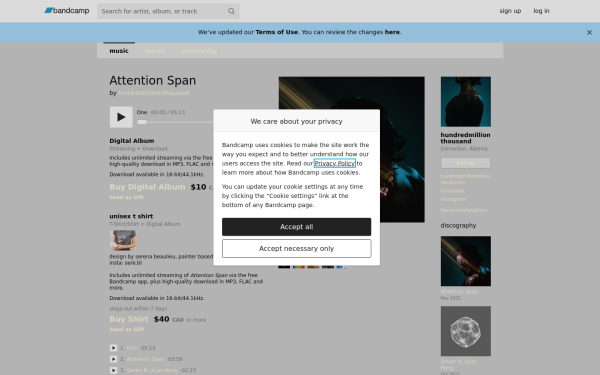Play track 1 One from the tracklist
This screenshot has width=600, height=375.
(x=113, y=348)
